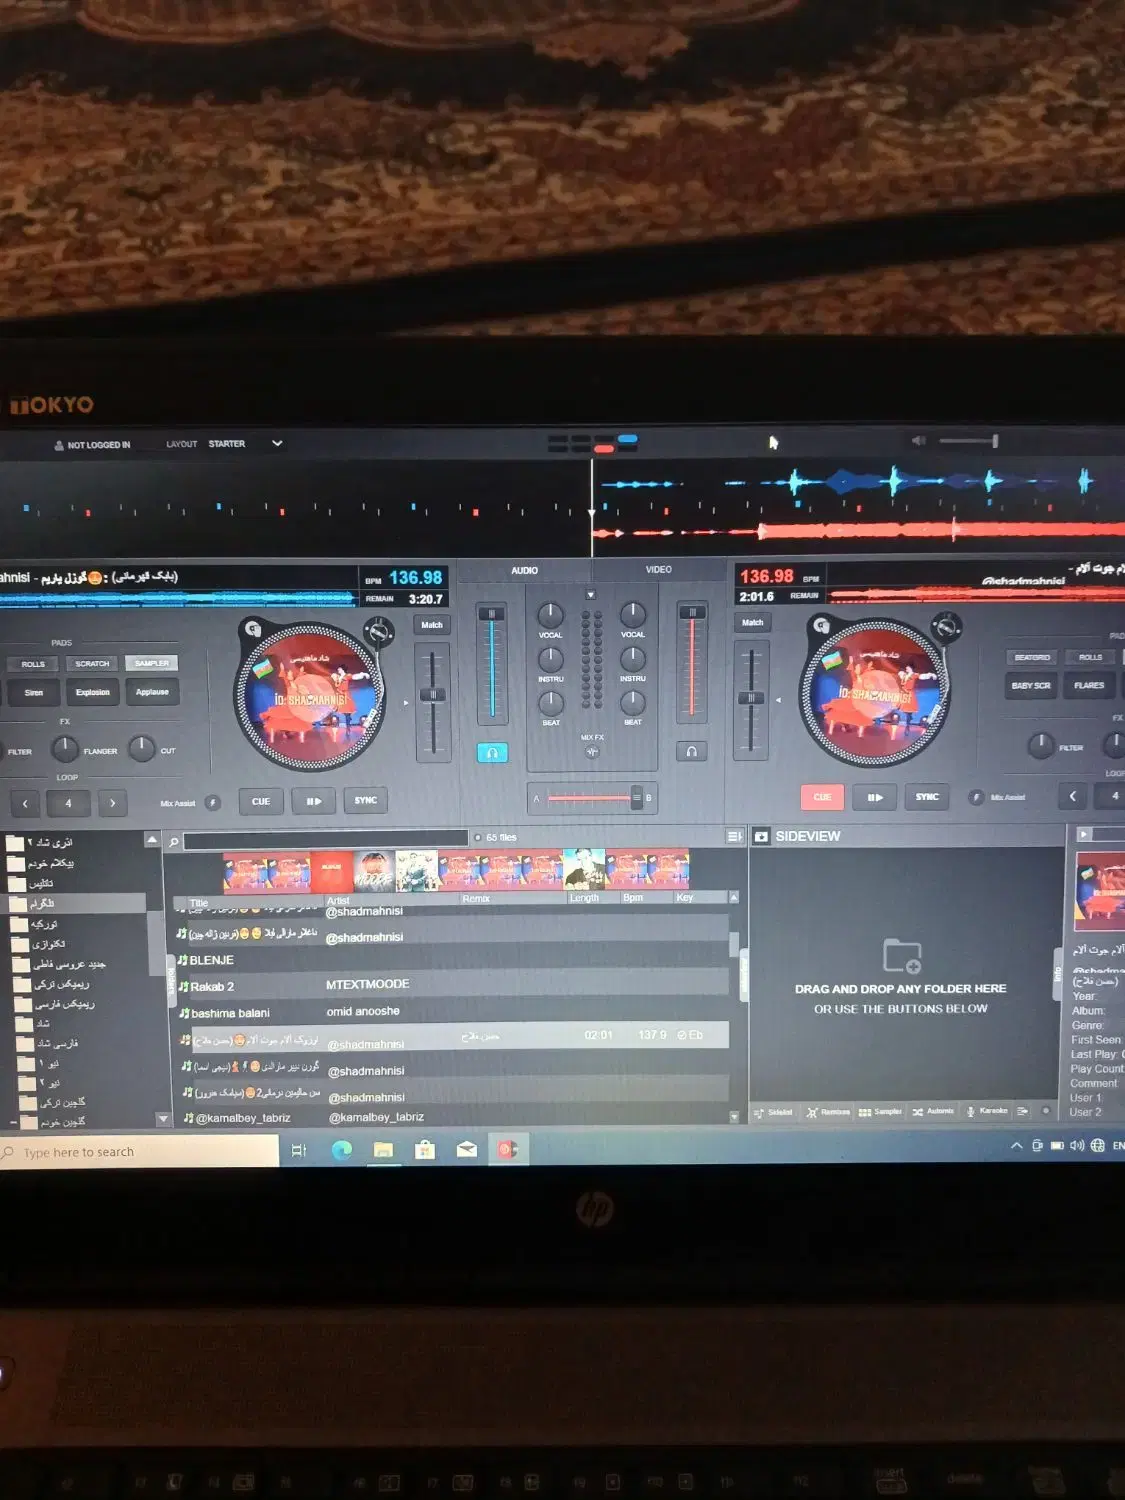Increase loop size on left deck
The width and height of the screenshot is (1125, 1500).
(x=112, y=803)
